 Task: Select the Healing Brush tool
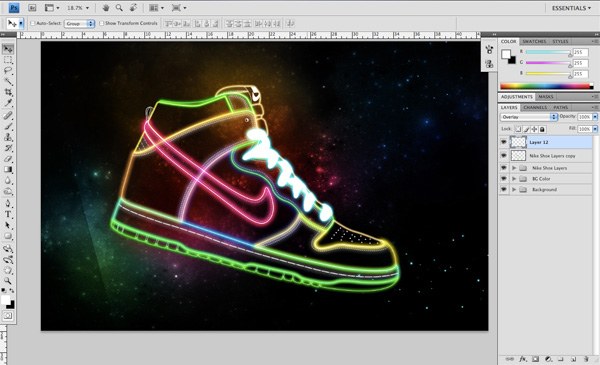[8, 115]
